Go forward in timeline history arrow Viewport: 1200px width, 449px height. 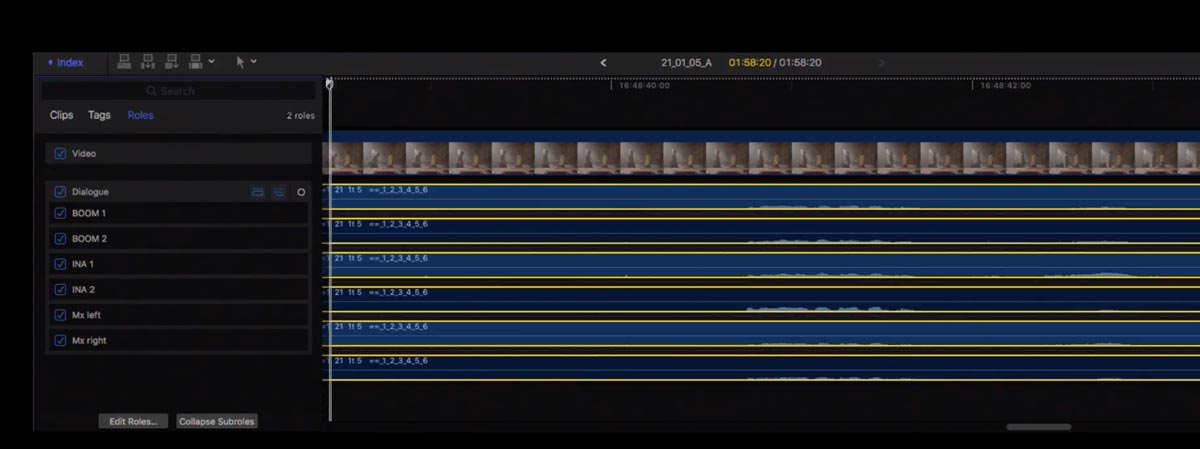[881, 62]
